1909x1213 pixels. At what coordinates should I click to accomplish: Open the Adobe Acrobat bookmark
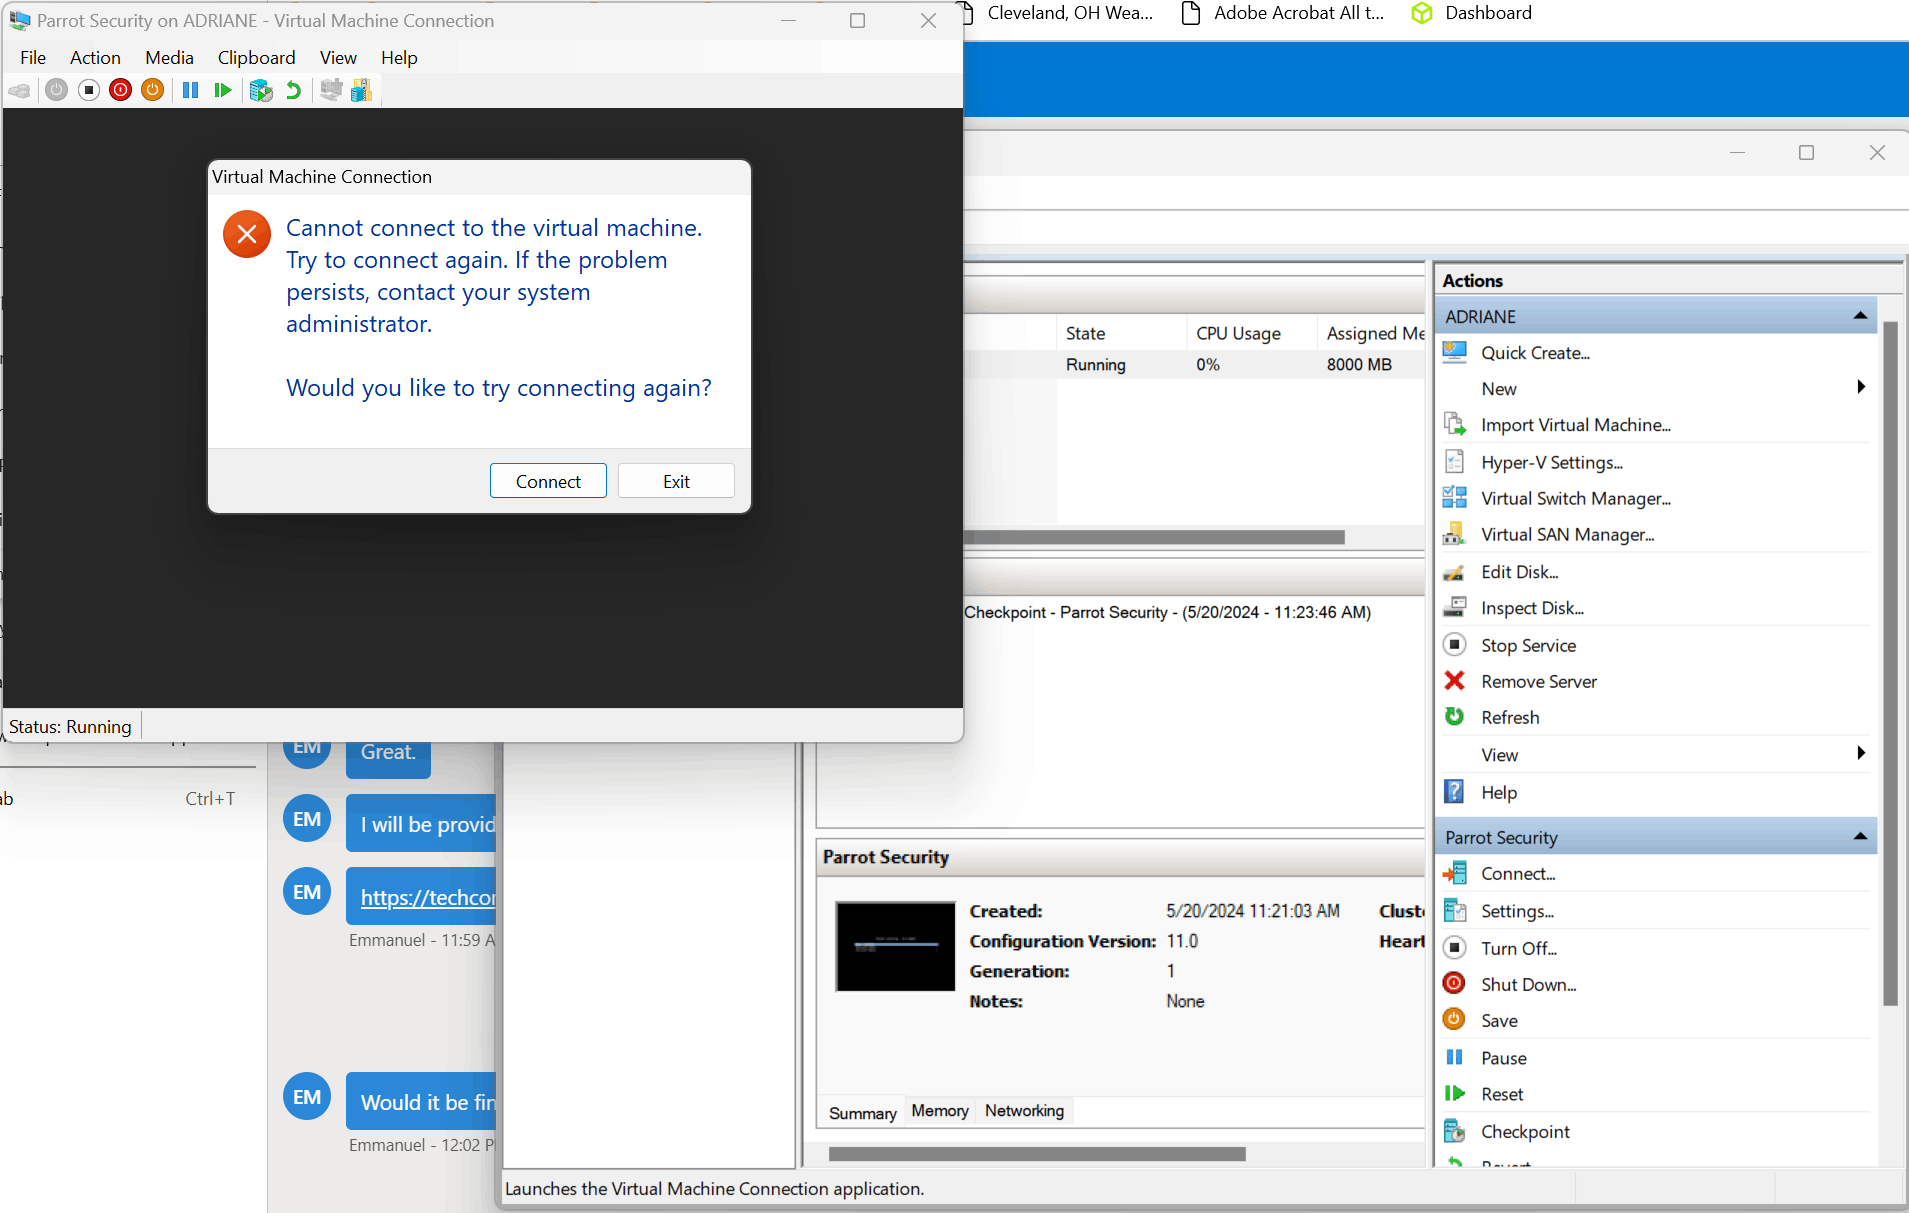(1284, 13)
